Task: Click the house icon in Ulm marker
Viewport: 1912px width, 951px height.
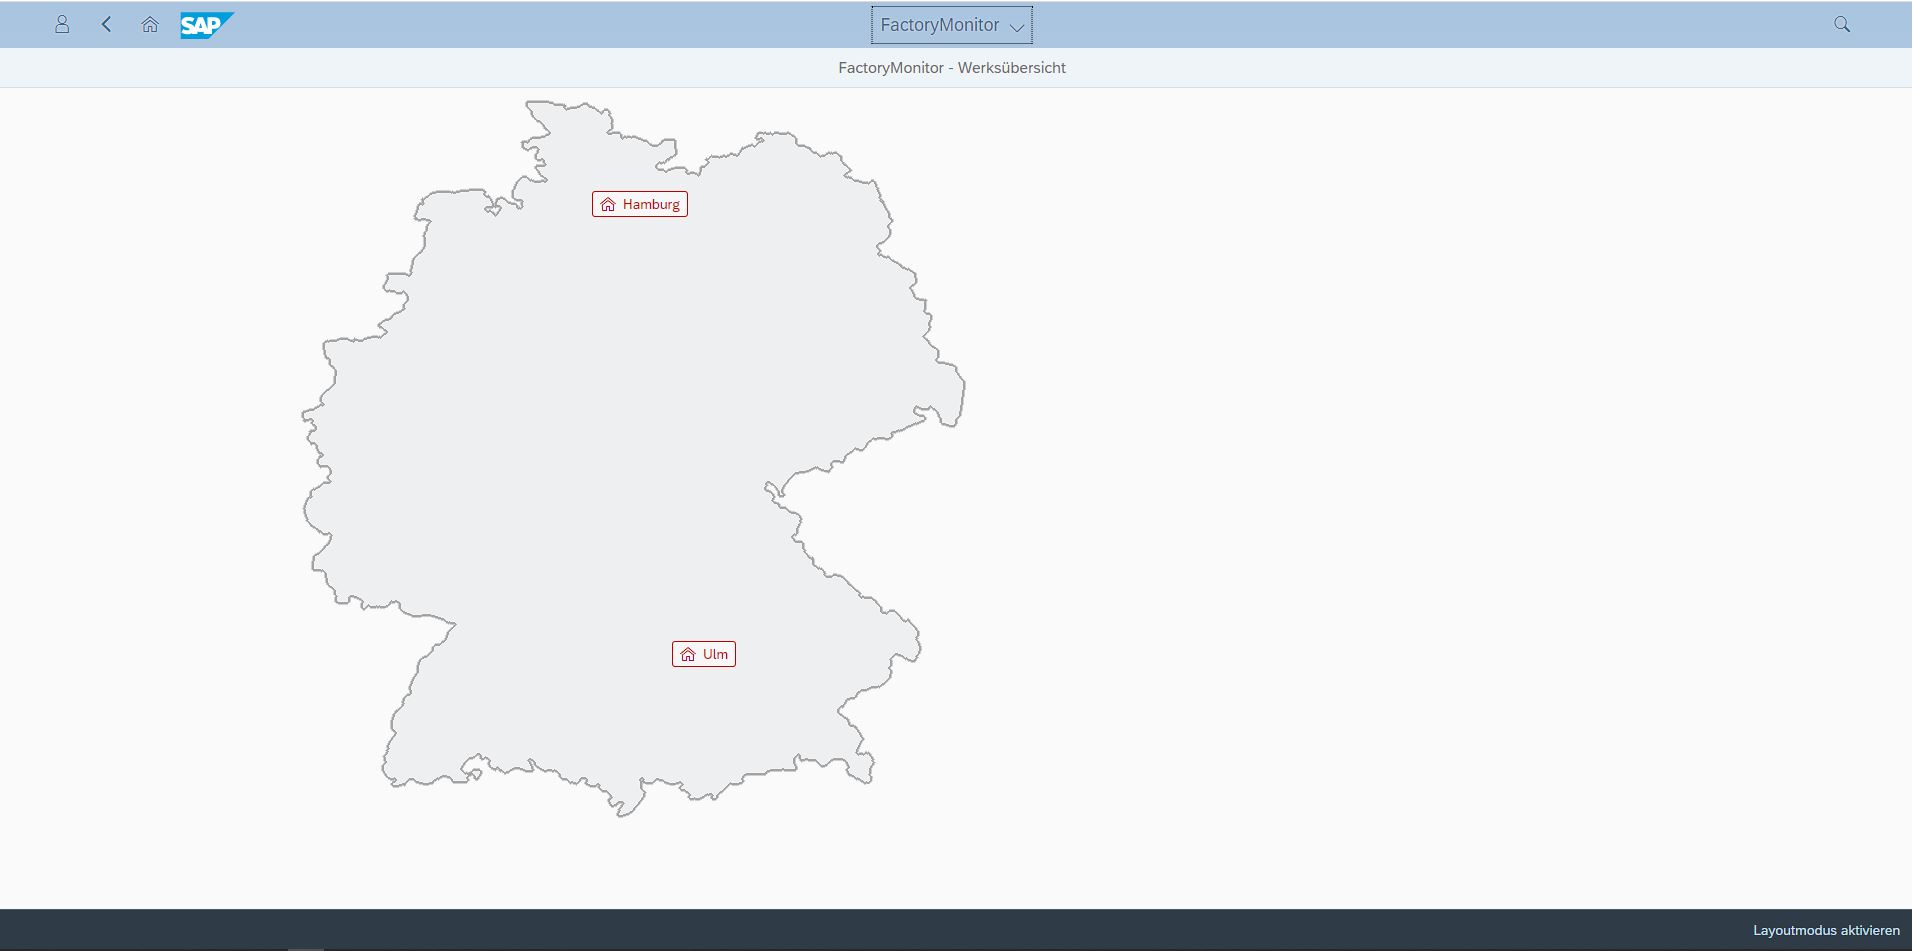Action: 688,655
